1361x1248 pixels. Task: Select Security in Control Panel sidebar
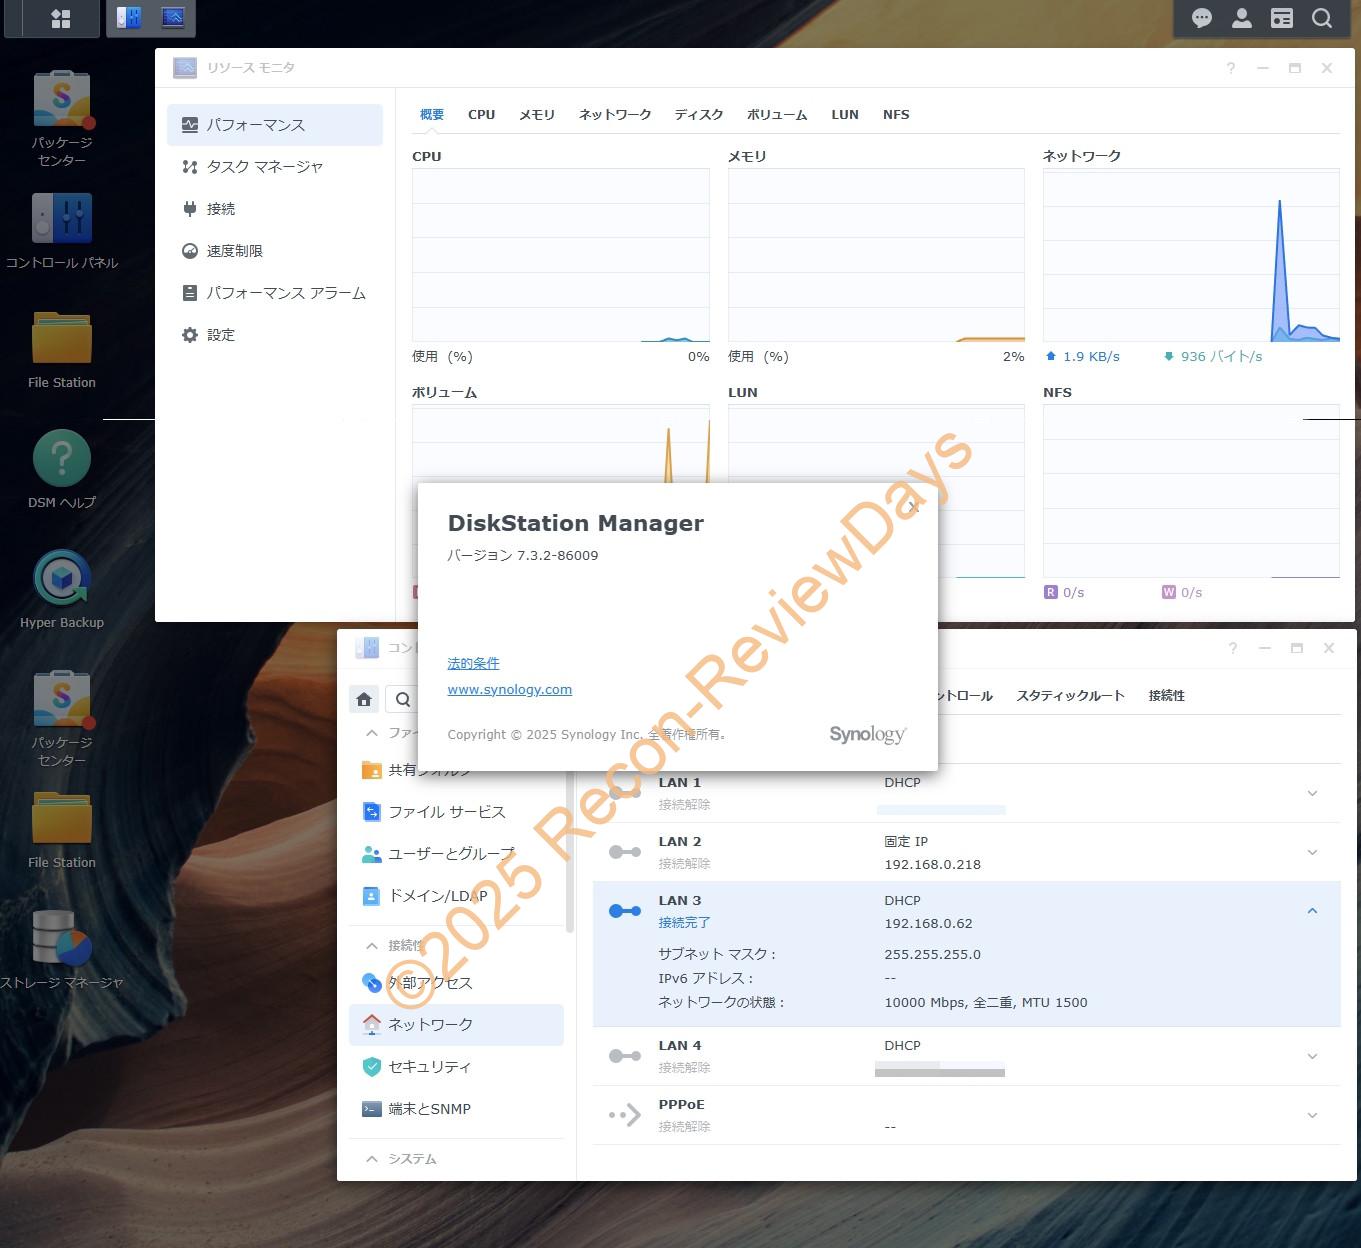click(x=429, y=1067)
